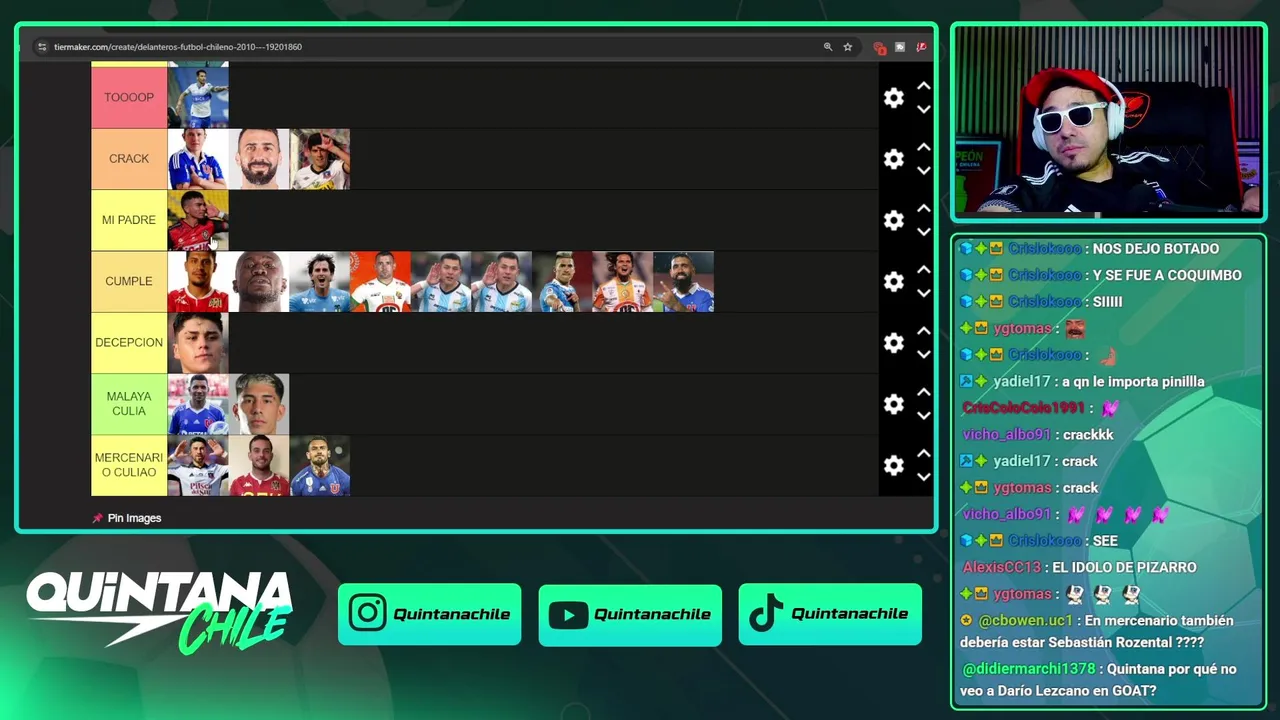Select the bearded bald man in CRACK tier
1280x720 pixels.
tap(259, 159)
